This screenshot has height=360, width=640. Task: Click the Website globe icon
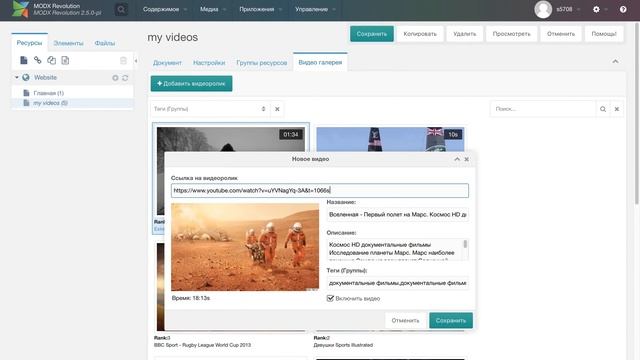(x=26, y=78)
